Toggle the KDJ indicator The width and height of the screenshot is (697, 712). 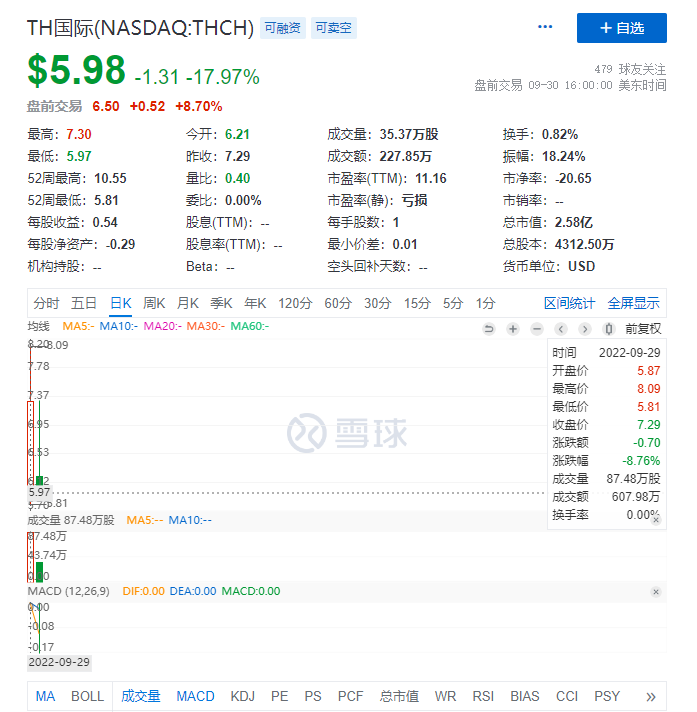tap(242, 696)
